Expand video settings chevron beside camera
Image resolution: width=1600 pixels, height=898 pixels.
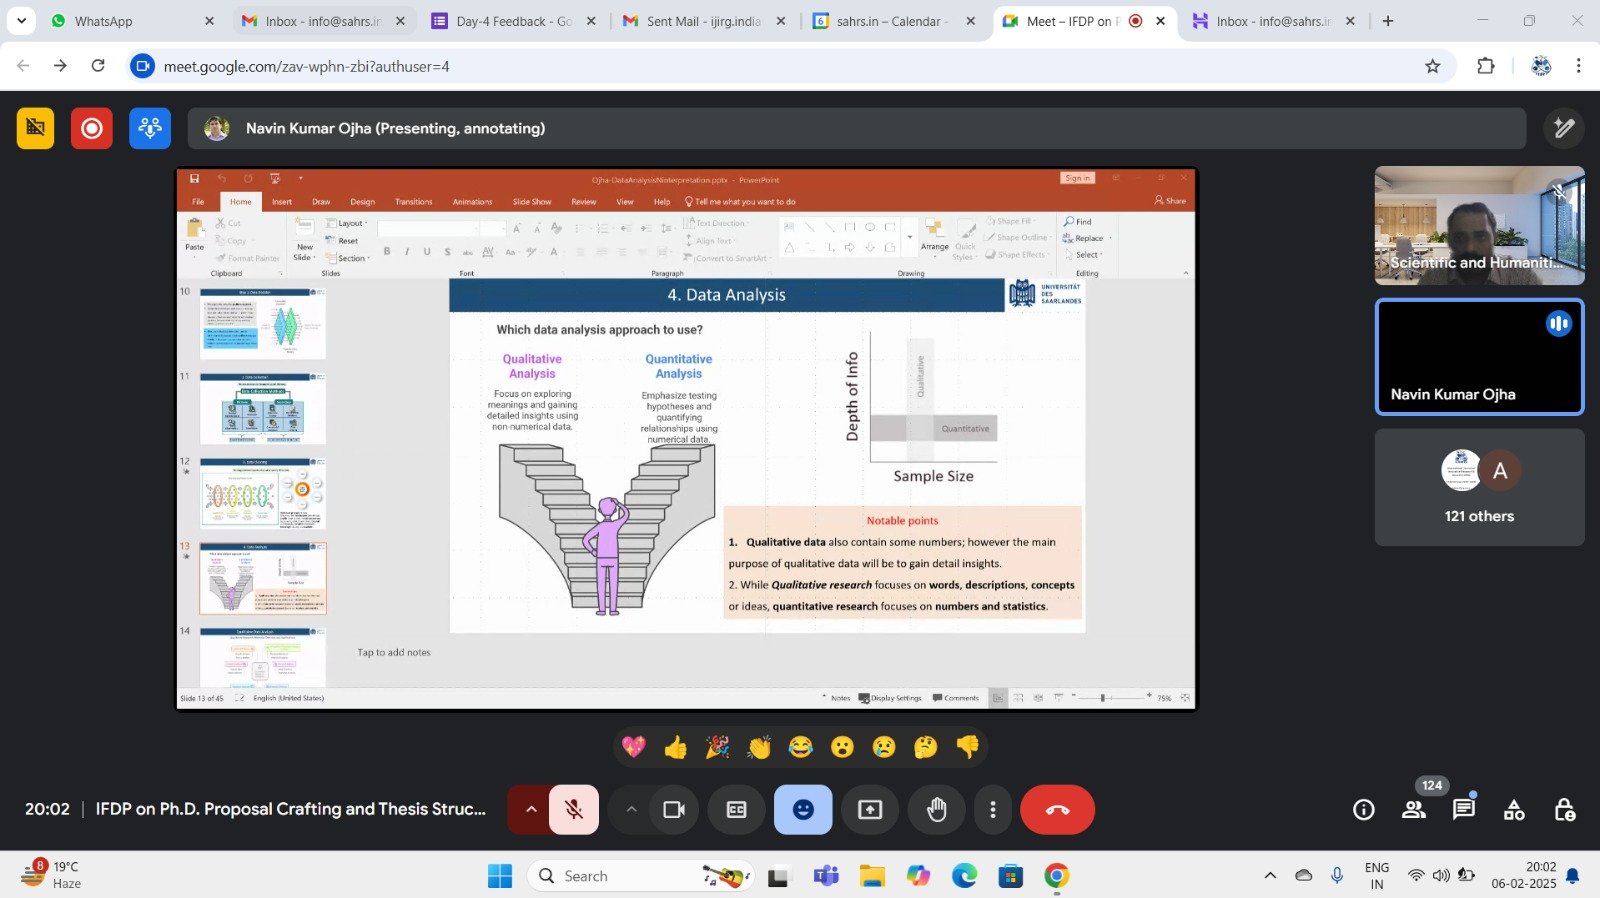pyautogui.click(x=631, y=810)
